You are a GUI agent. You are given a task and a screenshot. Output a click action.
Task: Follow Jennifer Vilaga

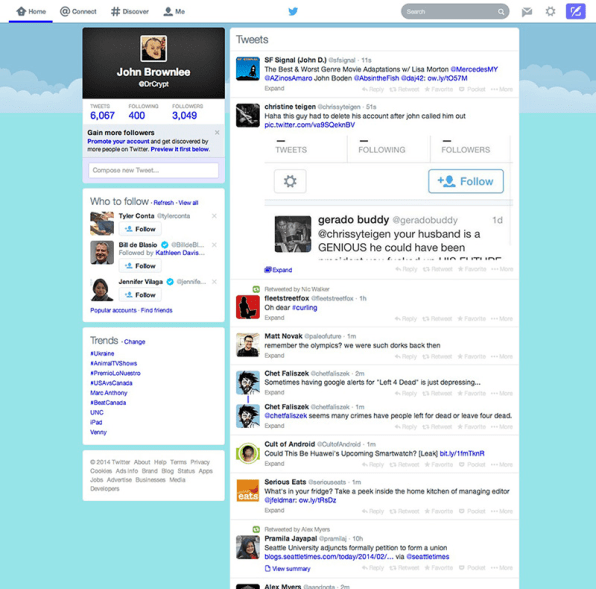click(x=140, y=295)
